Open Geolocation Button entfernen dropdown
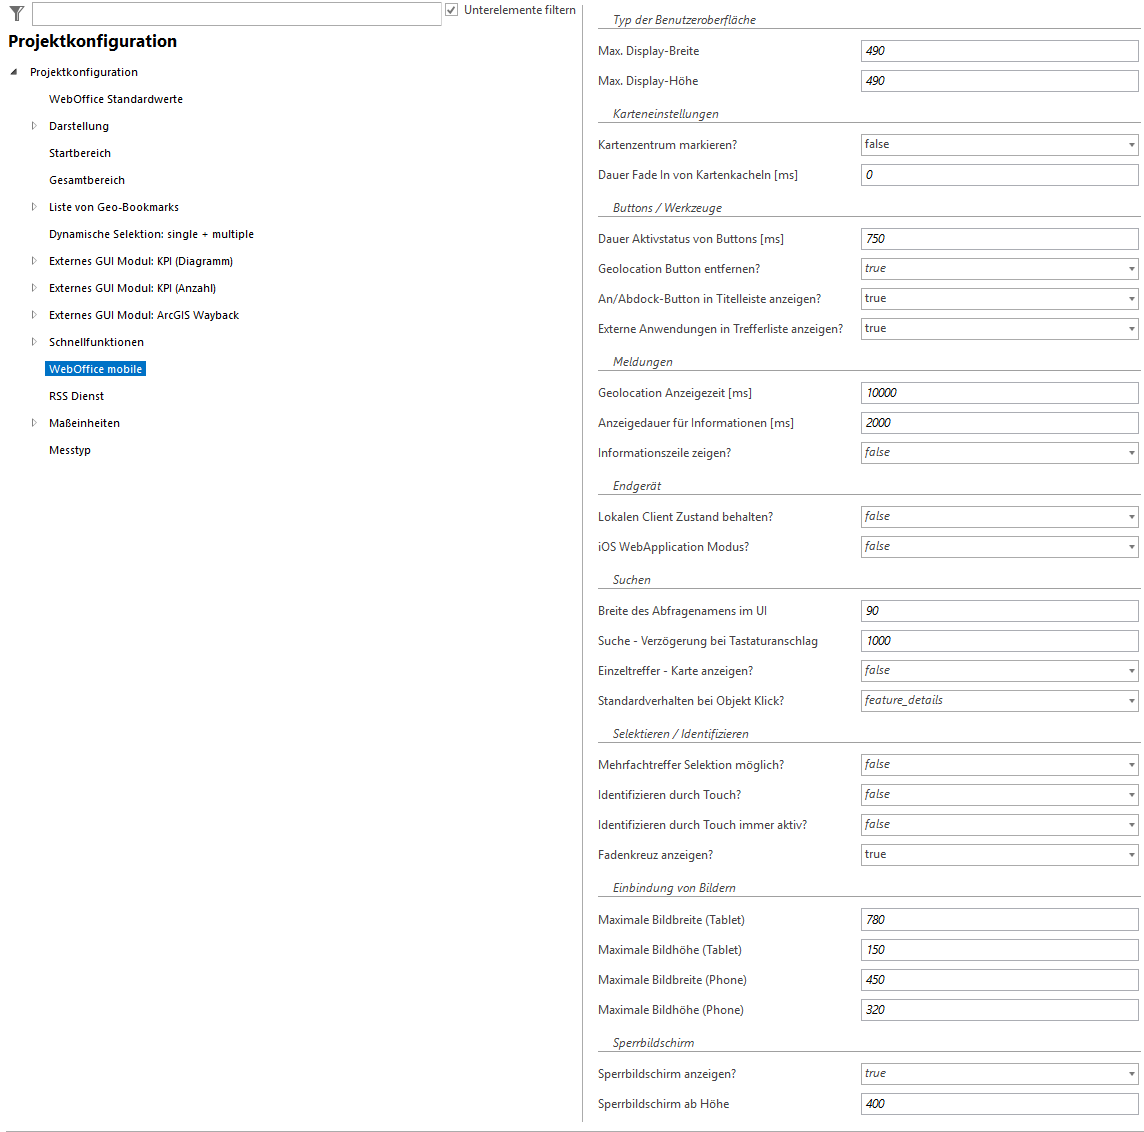The height and width of the screenshot is (1132, 1144). point(1131,269)
